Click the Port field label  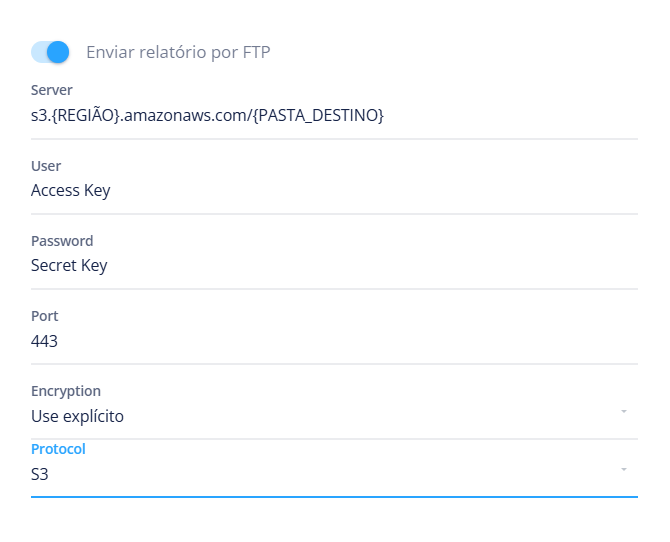tap(45, 316)
